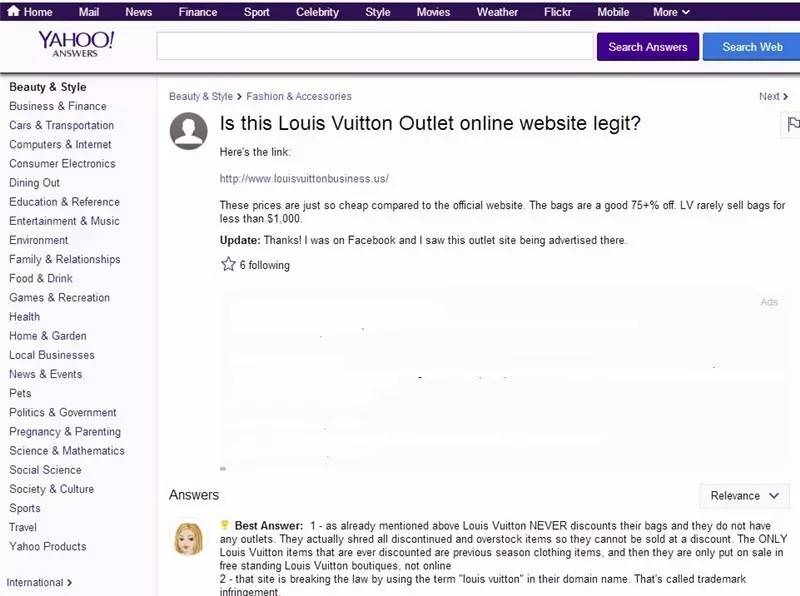Select Education & Reference category
Image resolution: width=800 pixels, height=596 pixels.
point(64,202)
